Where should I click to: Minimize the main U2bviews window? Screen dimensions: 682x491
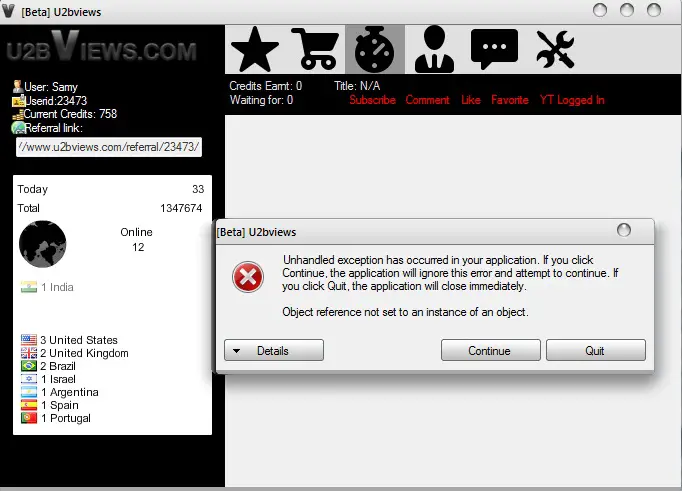[600, 10]
